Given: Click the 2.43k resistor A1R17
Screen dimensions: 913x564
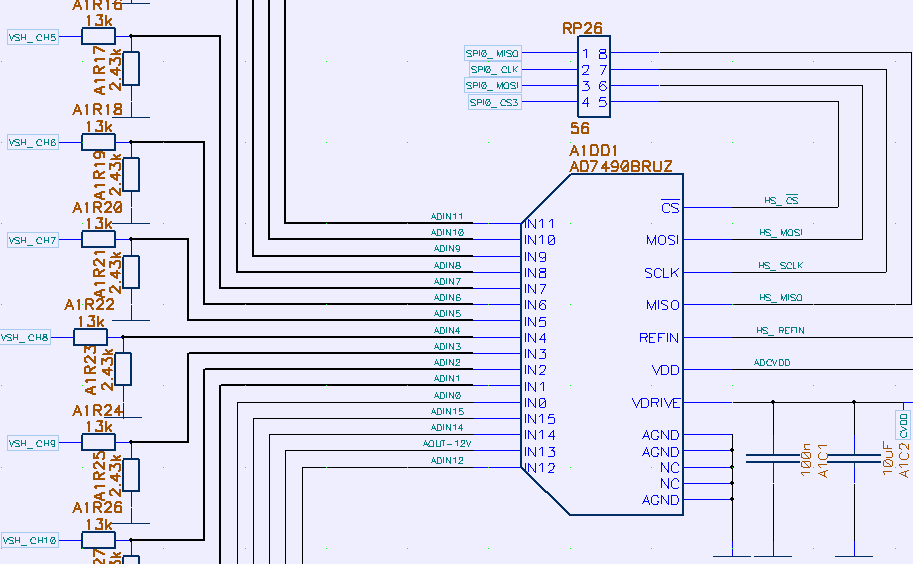Looking at the screenshot, I should point(131,68).
